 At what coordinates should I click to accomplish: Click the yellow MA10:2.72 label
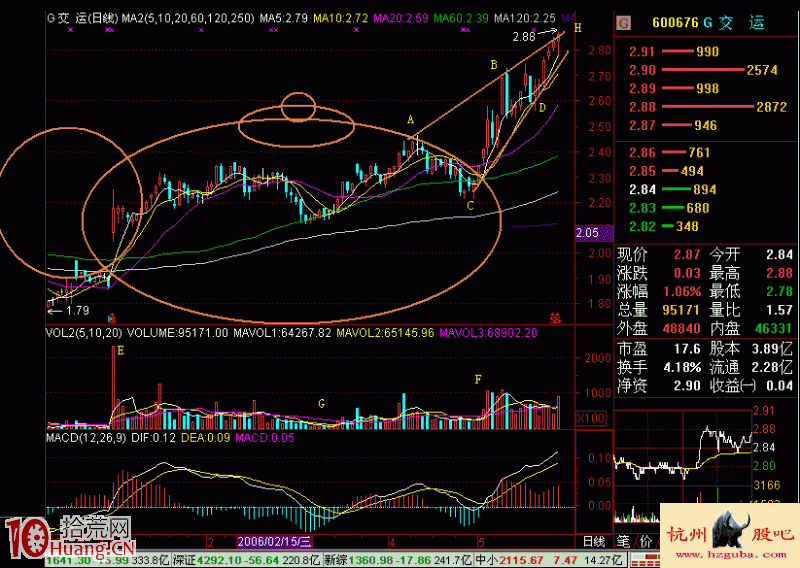[x=340, y=18]
